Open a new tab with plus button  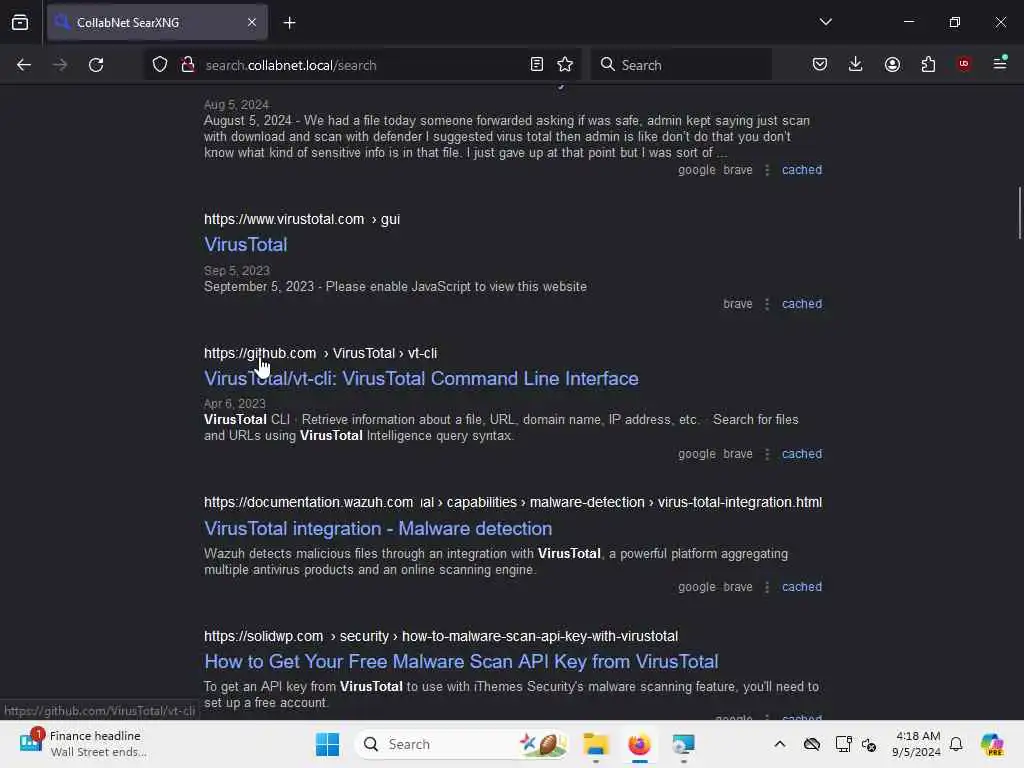289,23
